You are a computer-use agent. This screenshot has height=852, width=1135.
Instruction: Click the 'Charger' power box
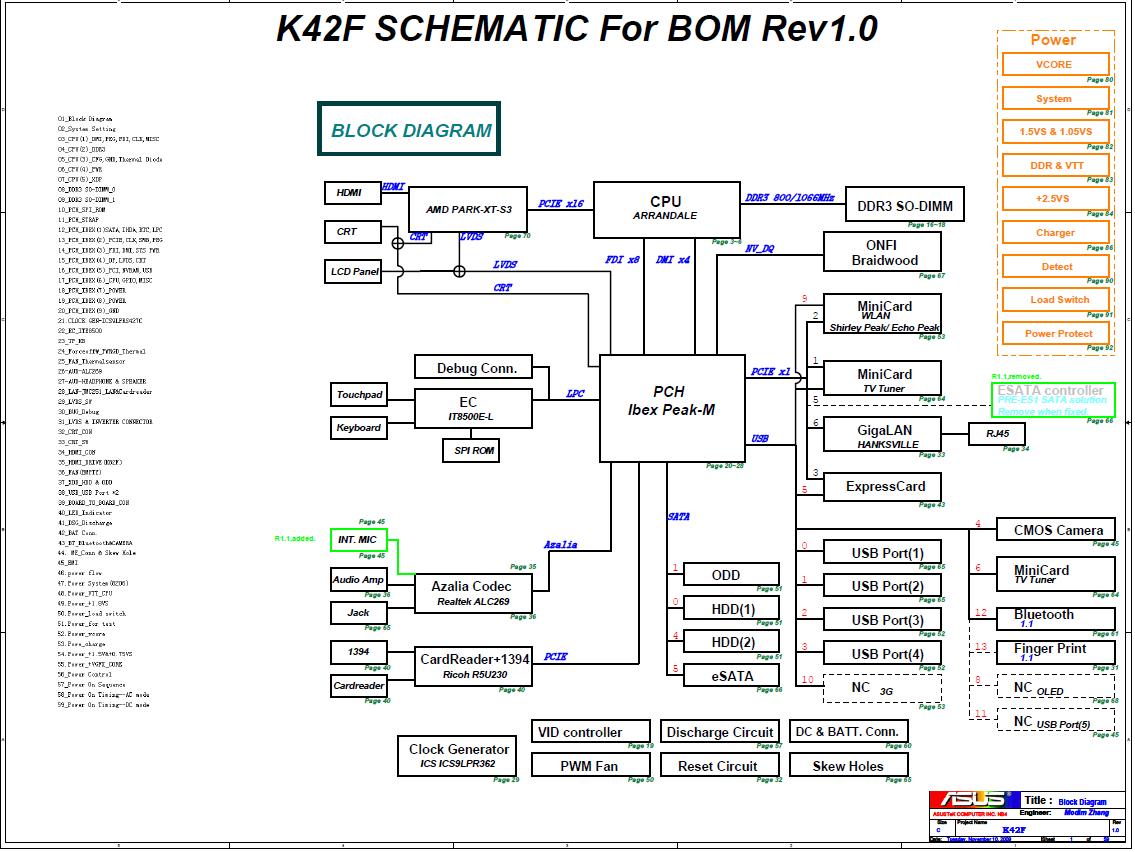(1055, 232)
